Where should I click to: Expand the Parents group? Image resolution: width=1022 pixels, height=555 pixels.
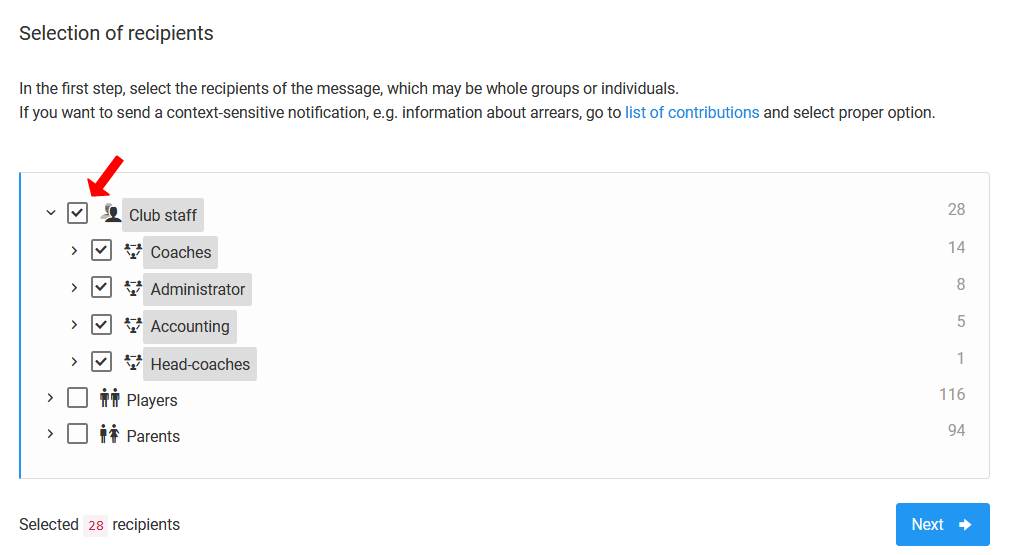click(x=51, y=434)
